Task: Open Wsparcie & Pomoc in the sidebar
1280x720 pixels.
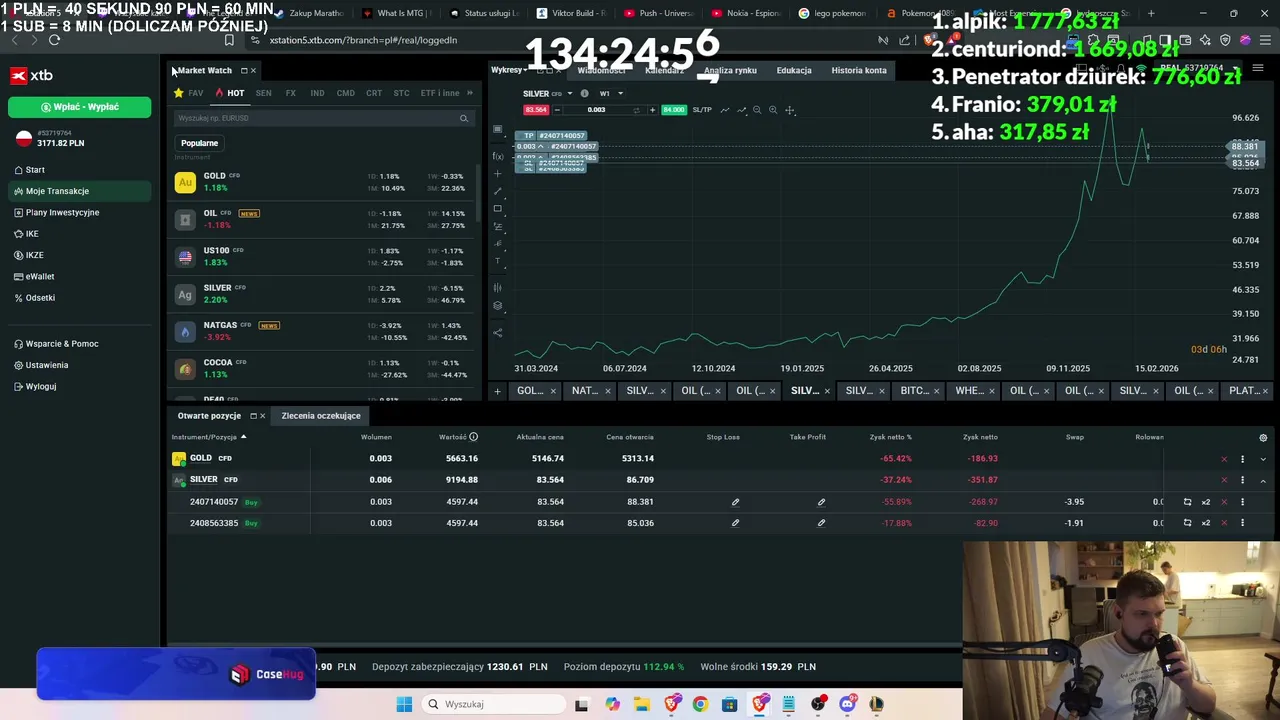Action: (56, 344)
